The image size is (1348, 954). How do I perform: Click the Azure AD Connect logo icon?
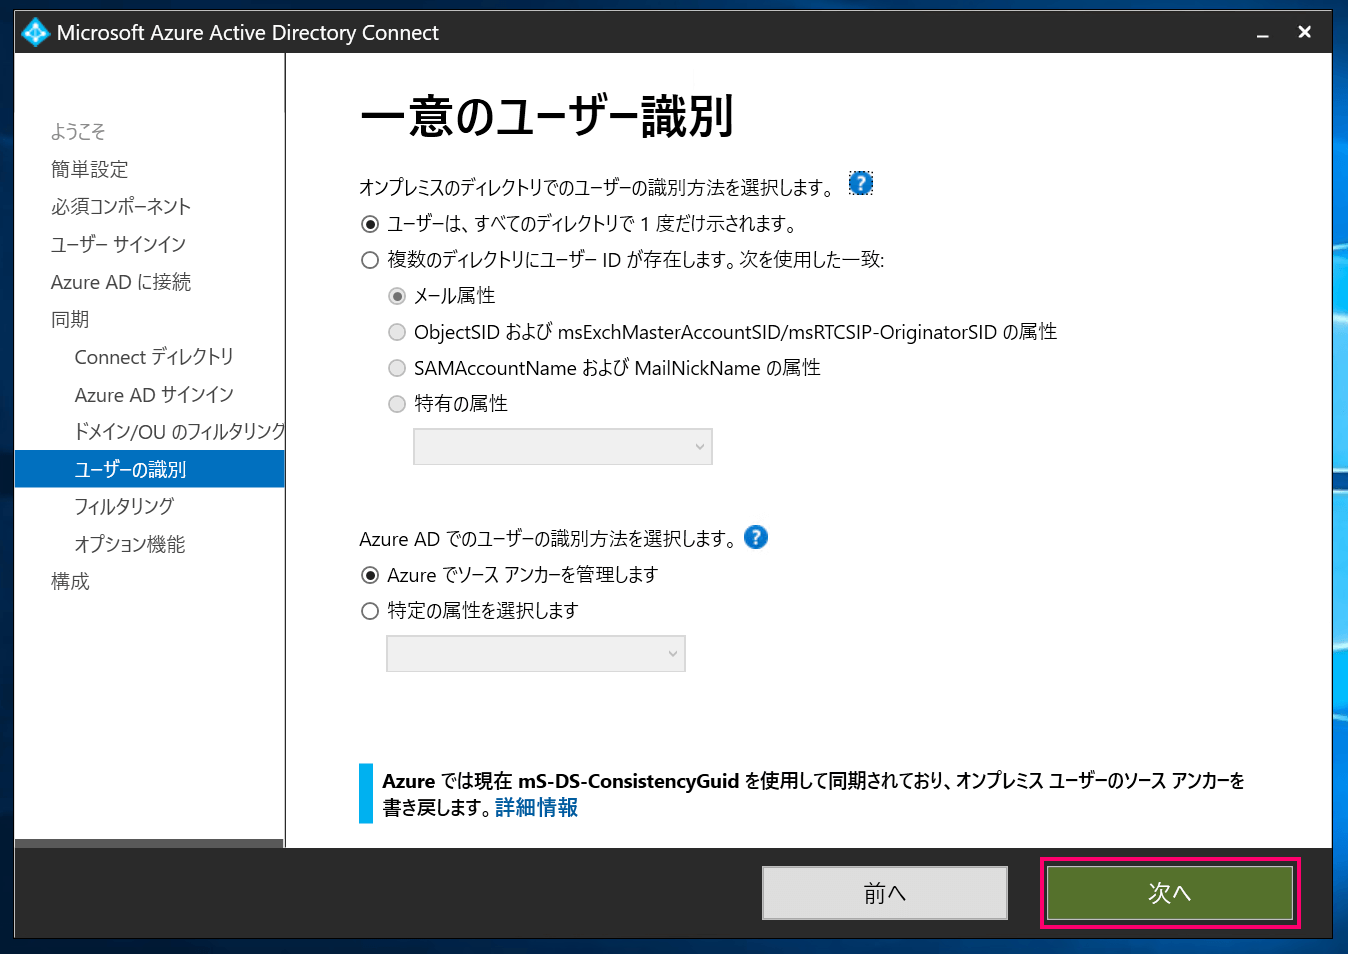[35, 33]
